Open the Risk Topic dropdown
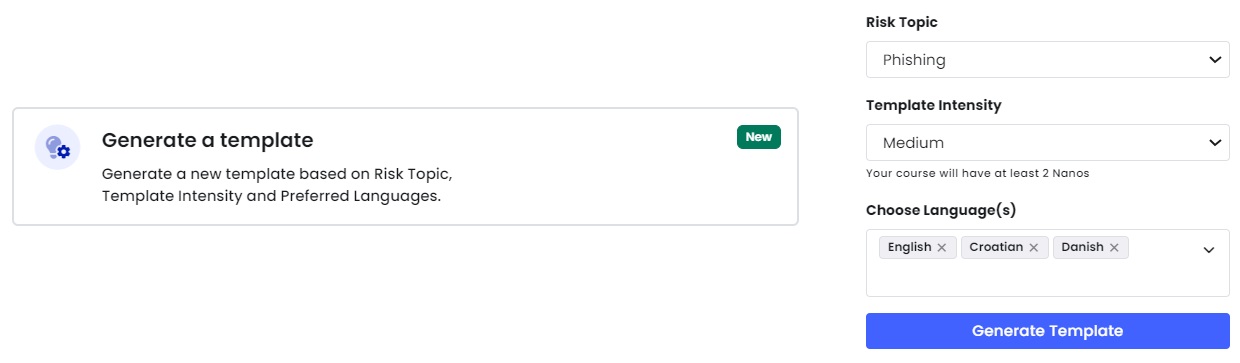The width and height of the screenshot is (1240, 363). point(1048,60)
